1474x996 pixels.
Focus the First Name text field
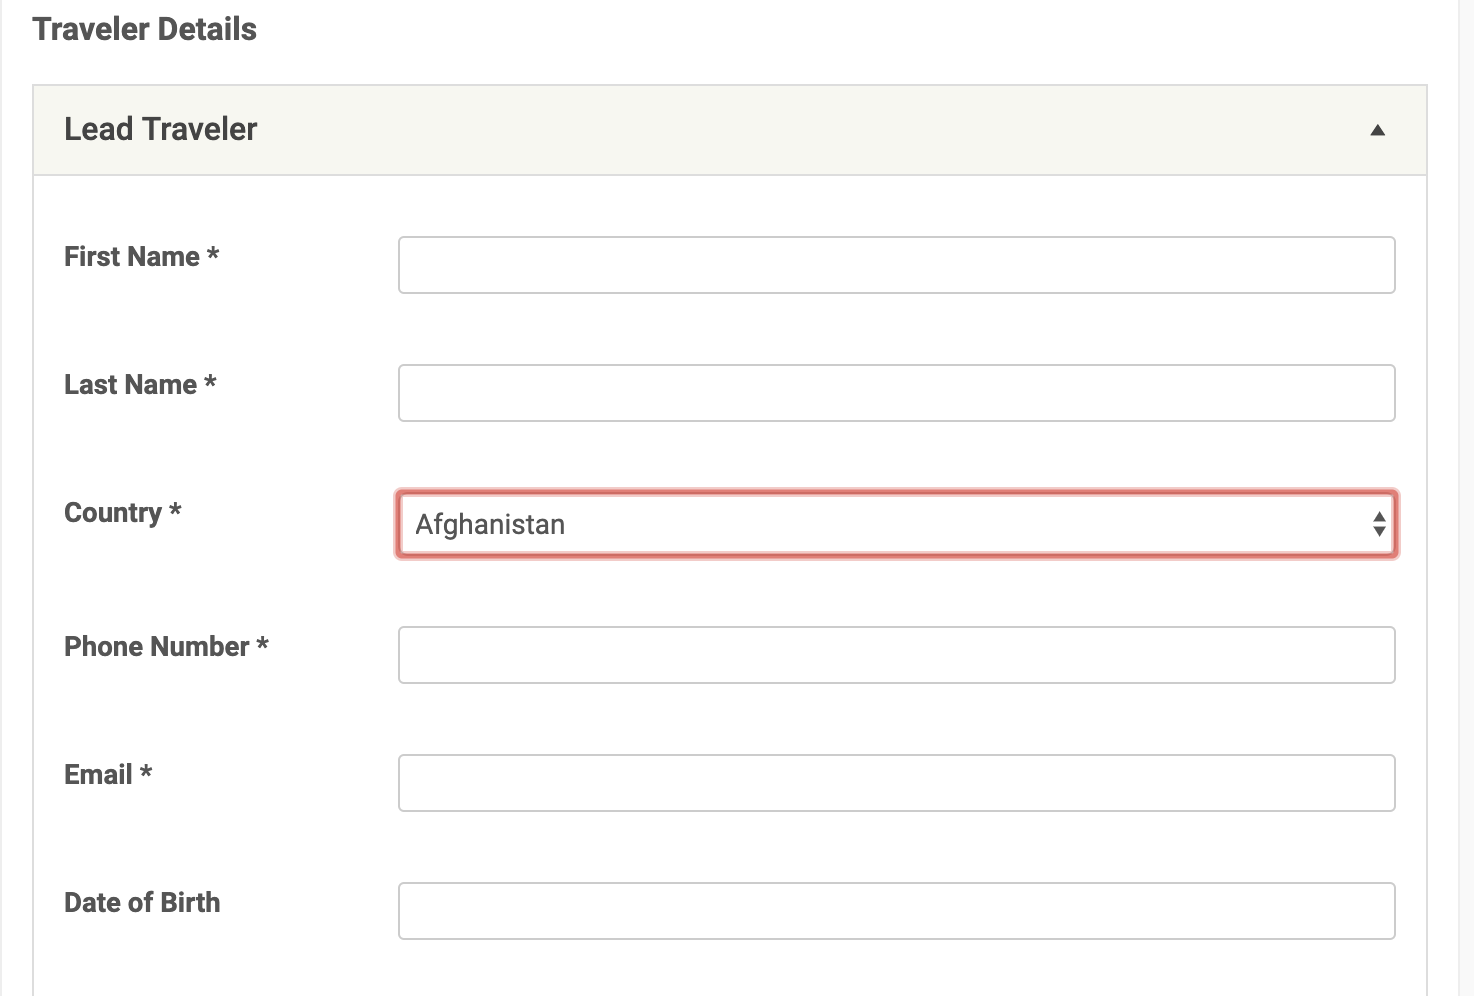[896, 265]
